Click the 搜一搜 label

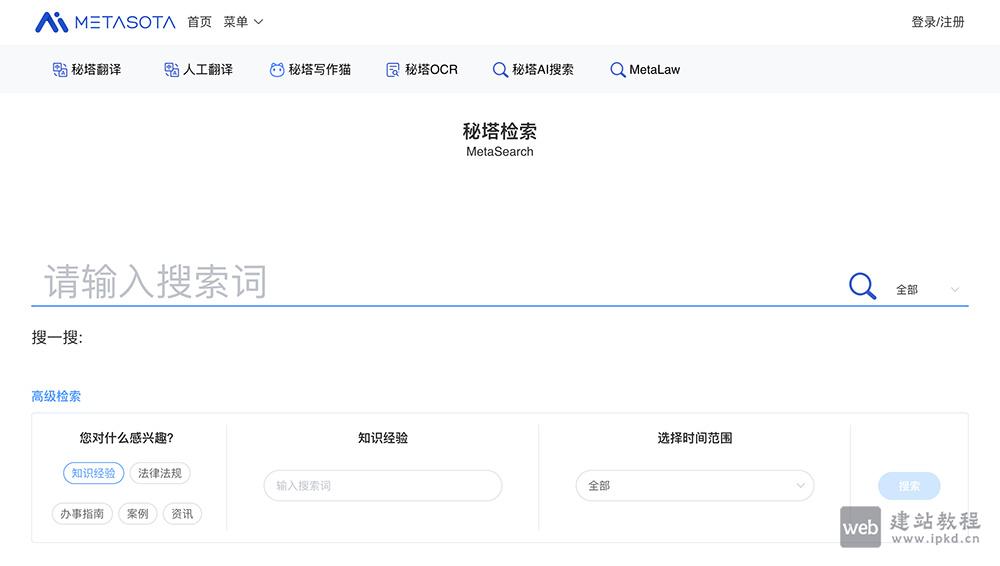[x=57, y=337]
